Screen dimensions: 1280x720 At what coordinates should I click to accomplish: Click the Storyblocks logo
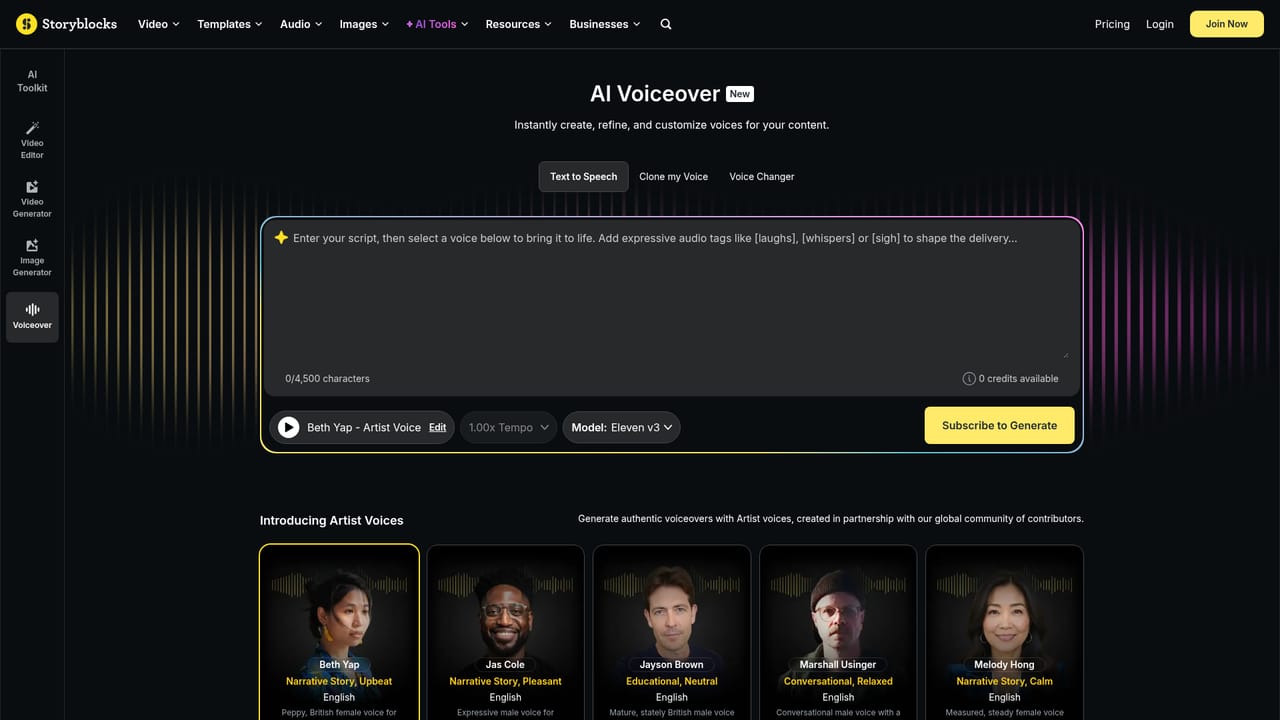point(67,24)
